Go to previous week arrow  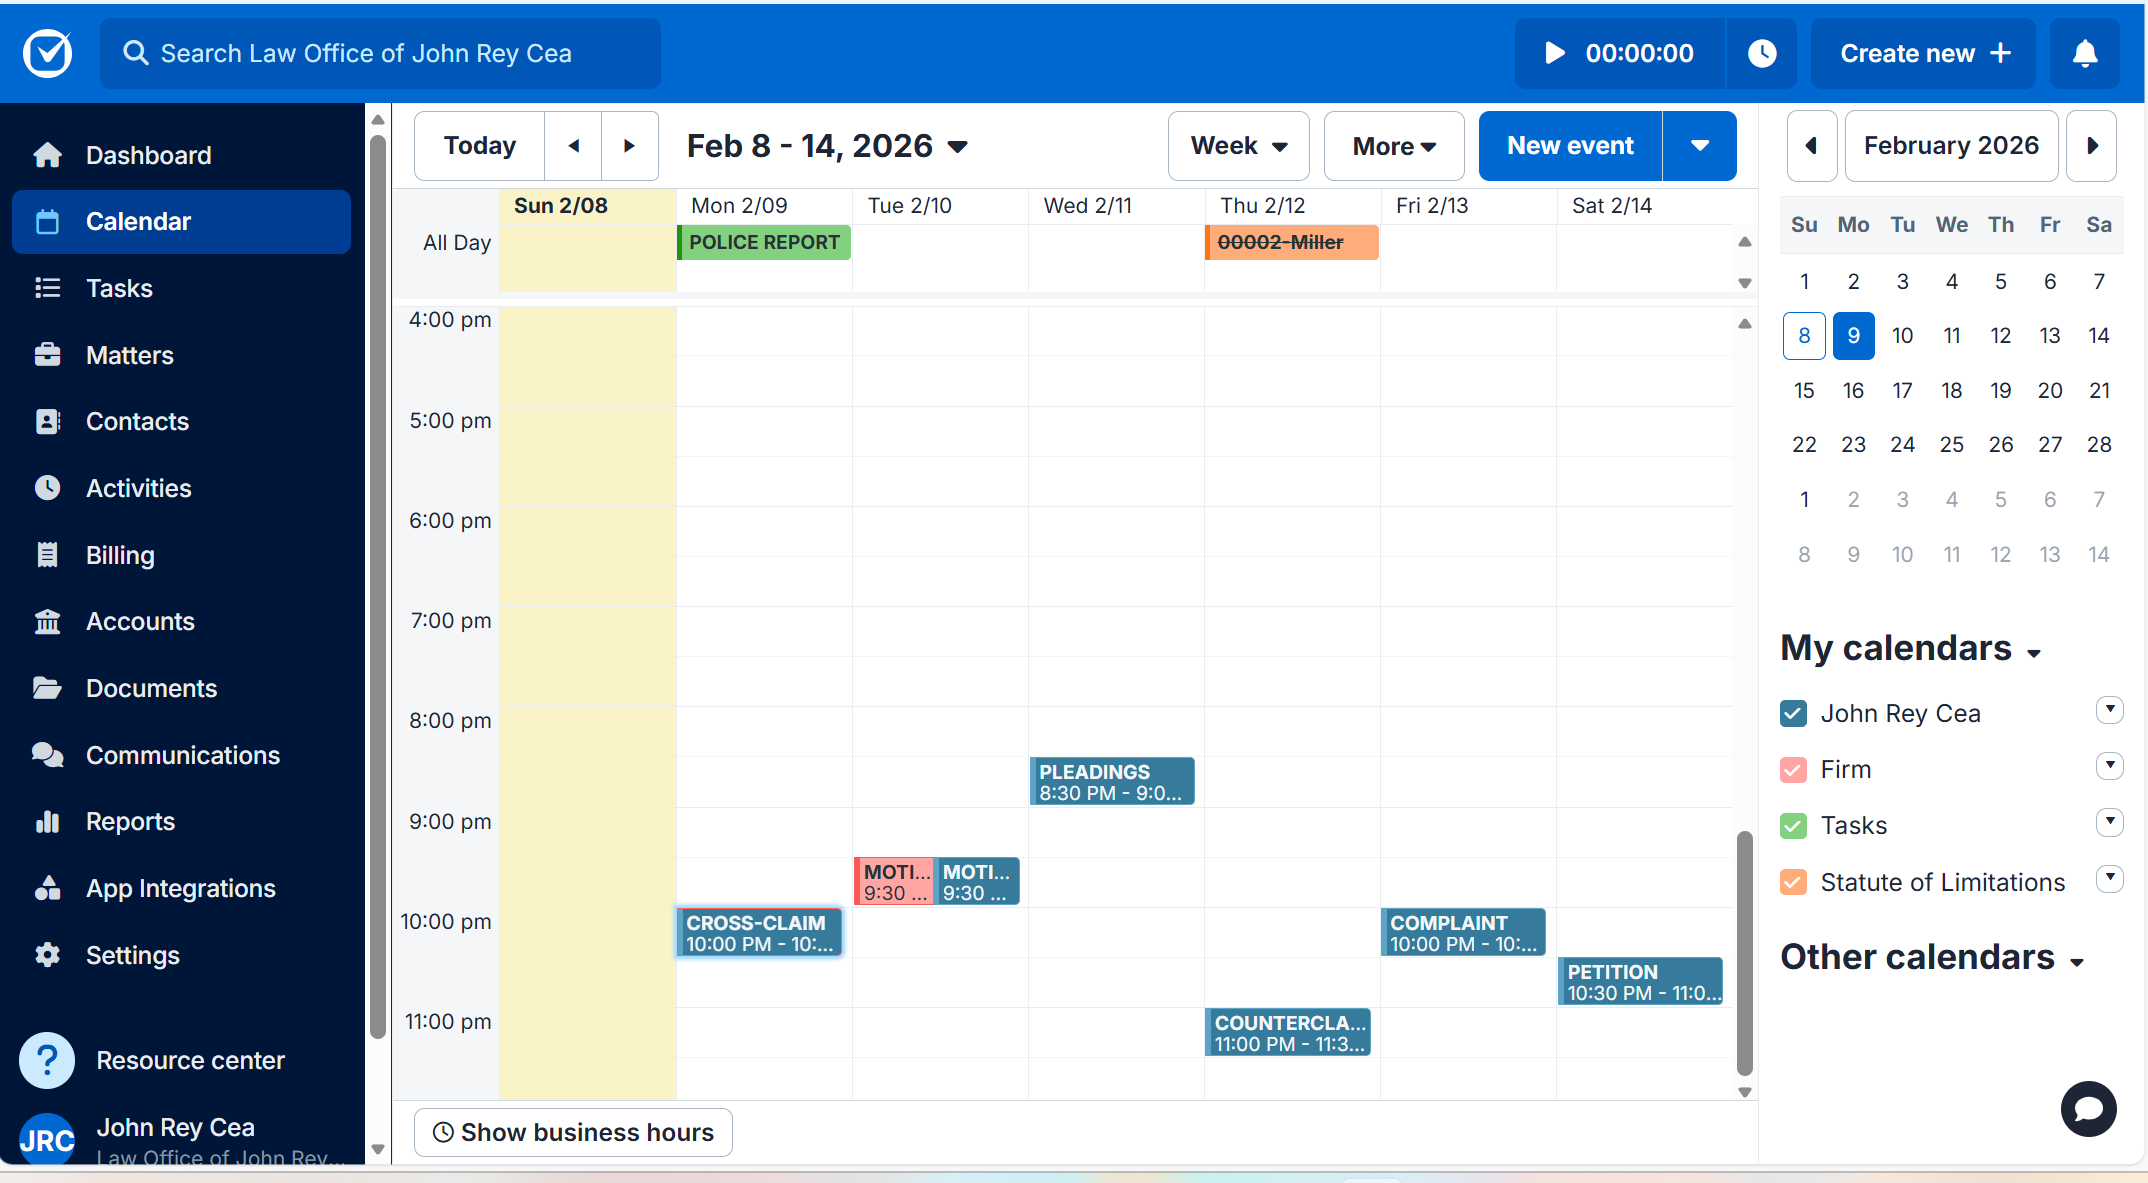click(x=574, y=146)
